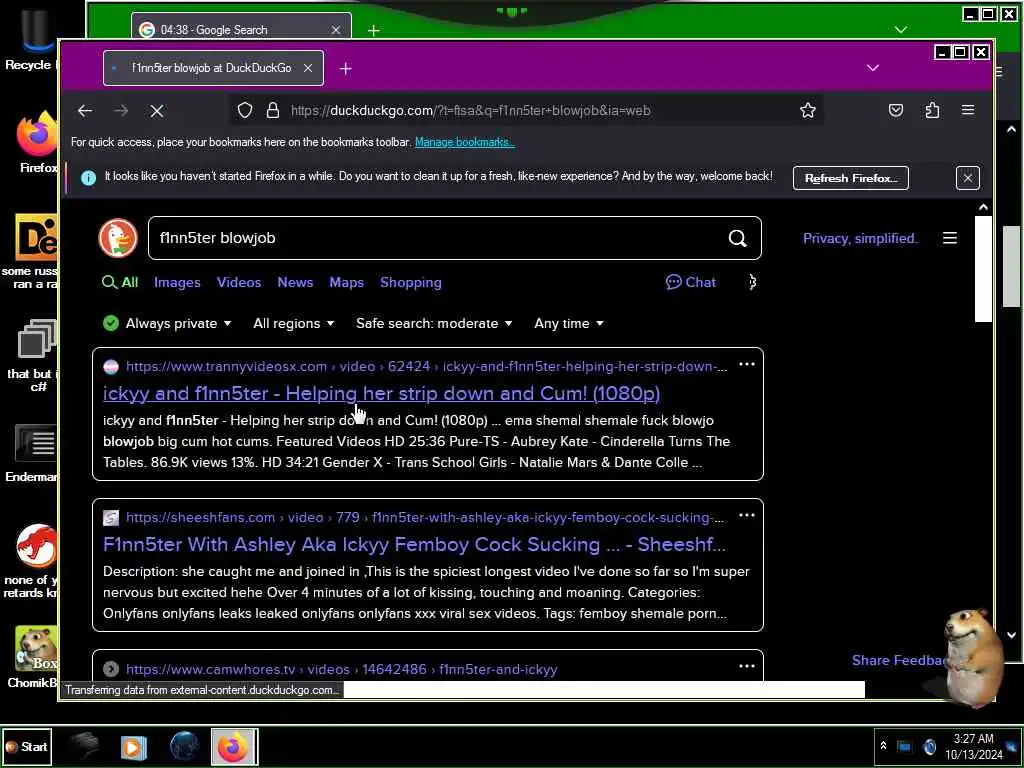Click the scroll-up arrow of green window
The width and height of the screenshot is (1024, 768).
(x=1012, y=129)
